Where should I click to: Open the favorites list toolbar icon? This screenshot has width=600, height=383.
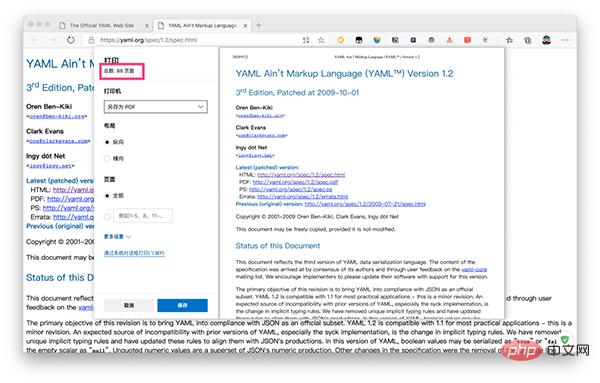click(509, 40)
